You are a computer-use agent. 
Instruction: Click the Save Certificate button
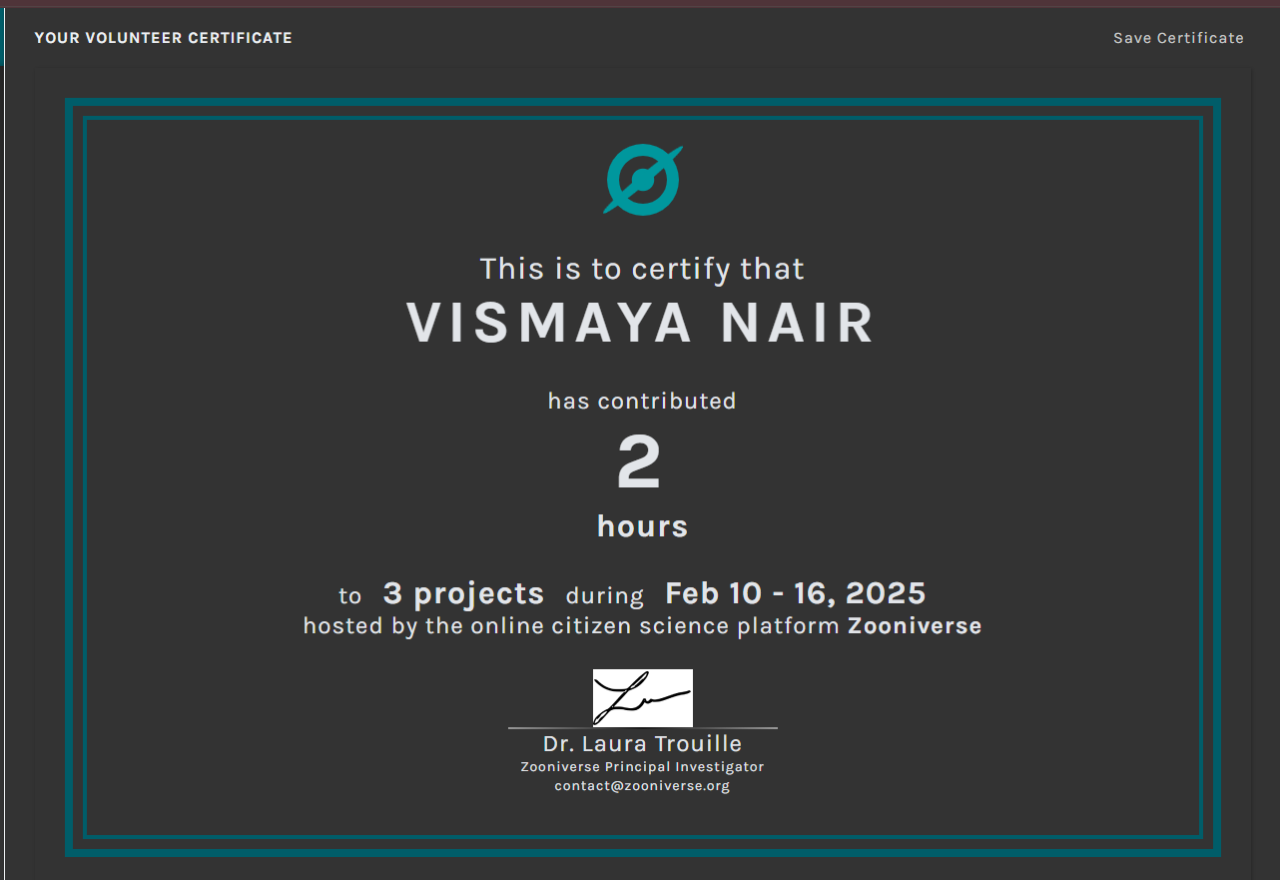point(1178,38)
